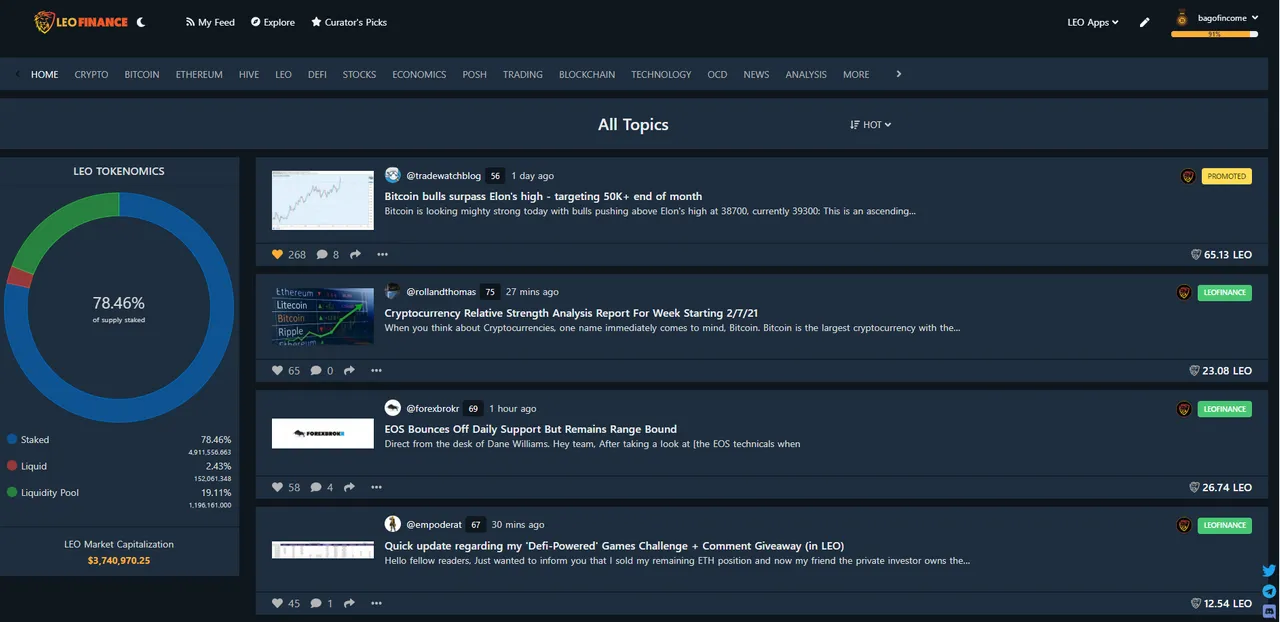
Task: Select the BITCOIN topic tab
Action: (142, 74)
